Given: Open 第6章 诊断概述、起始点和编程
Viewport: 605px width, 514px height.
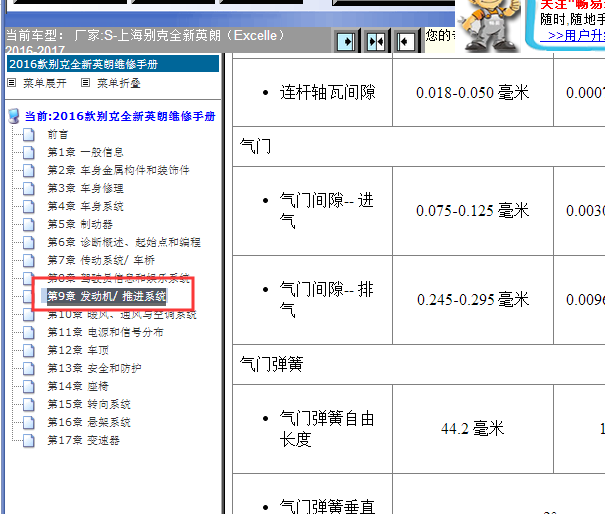Looking at the screenshot, I should point(124,242).
